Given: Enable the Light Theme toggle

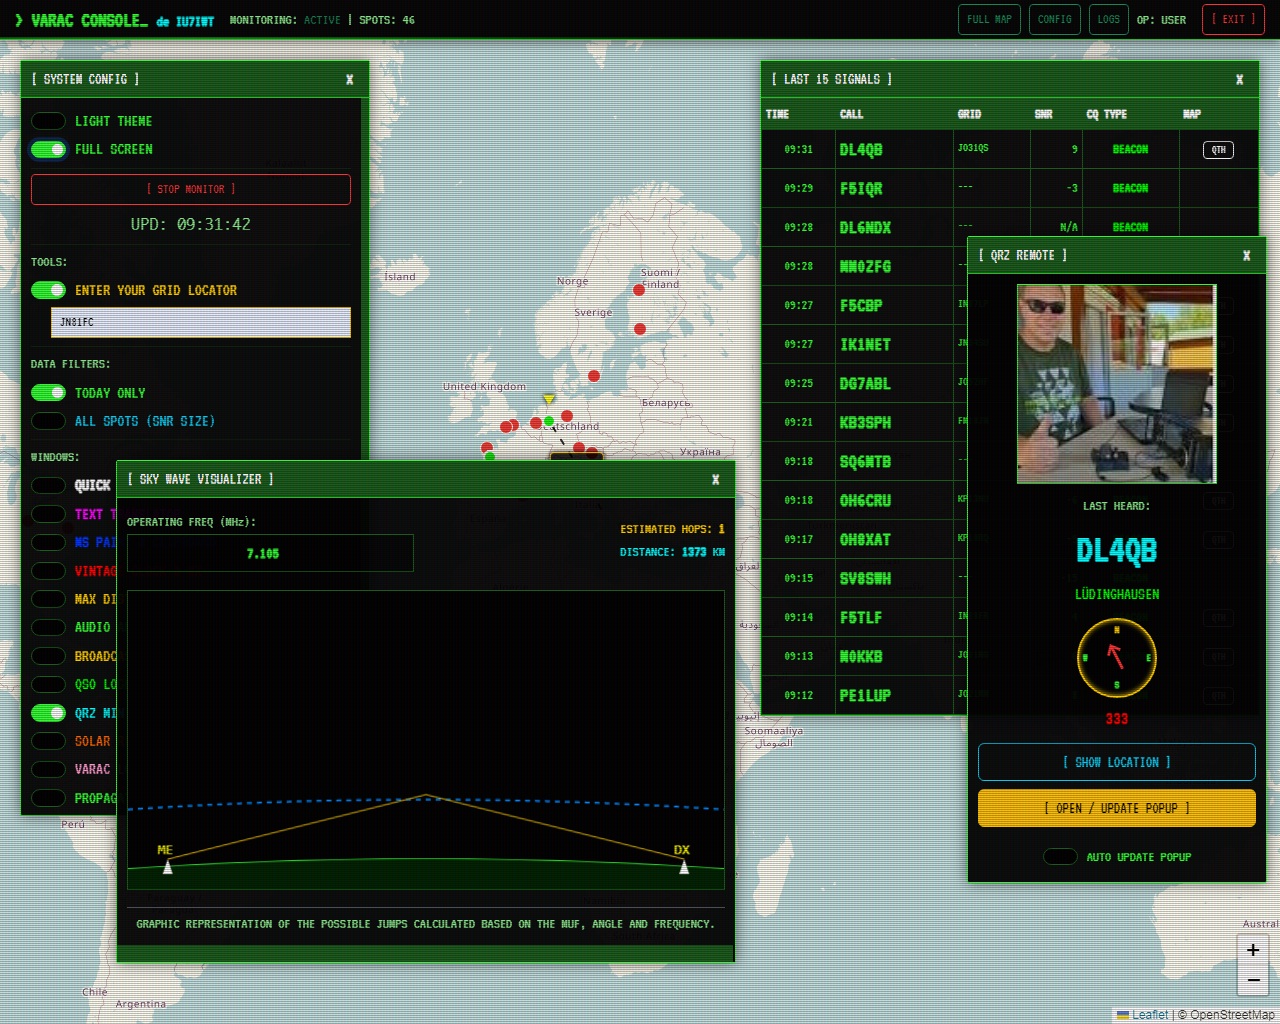Looking at the screenshot, I should [x=48, y=121].
